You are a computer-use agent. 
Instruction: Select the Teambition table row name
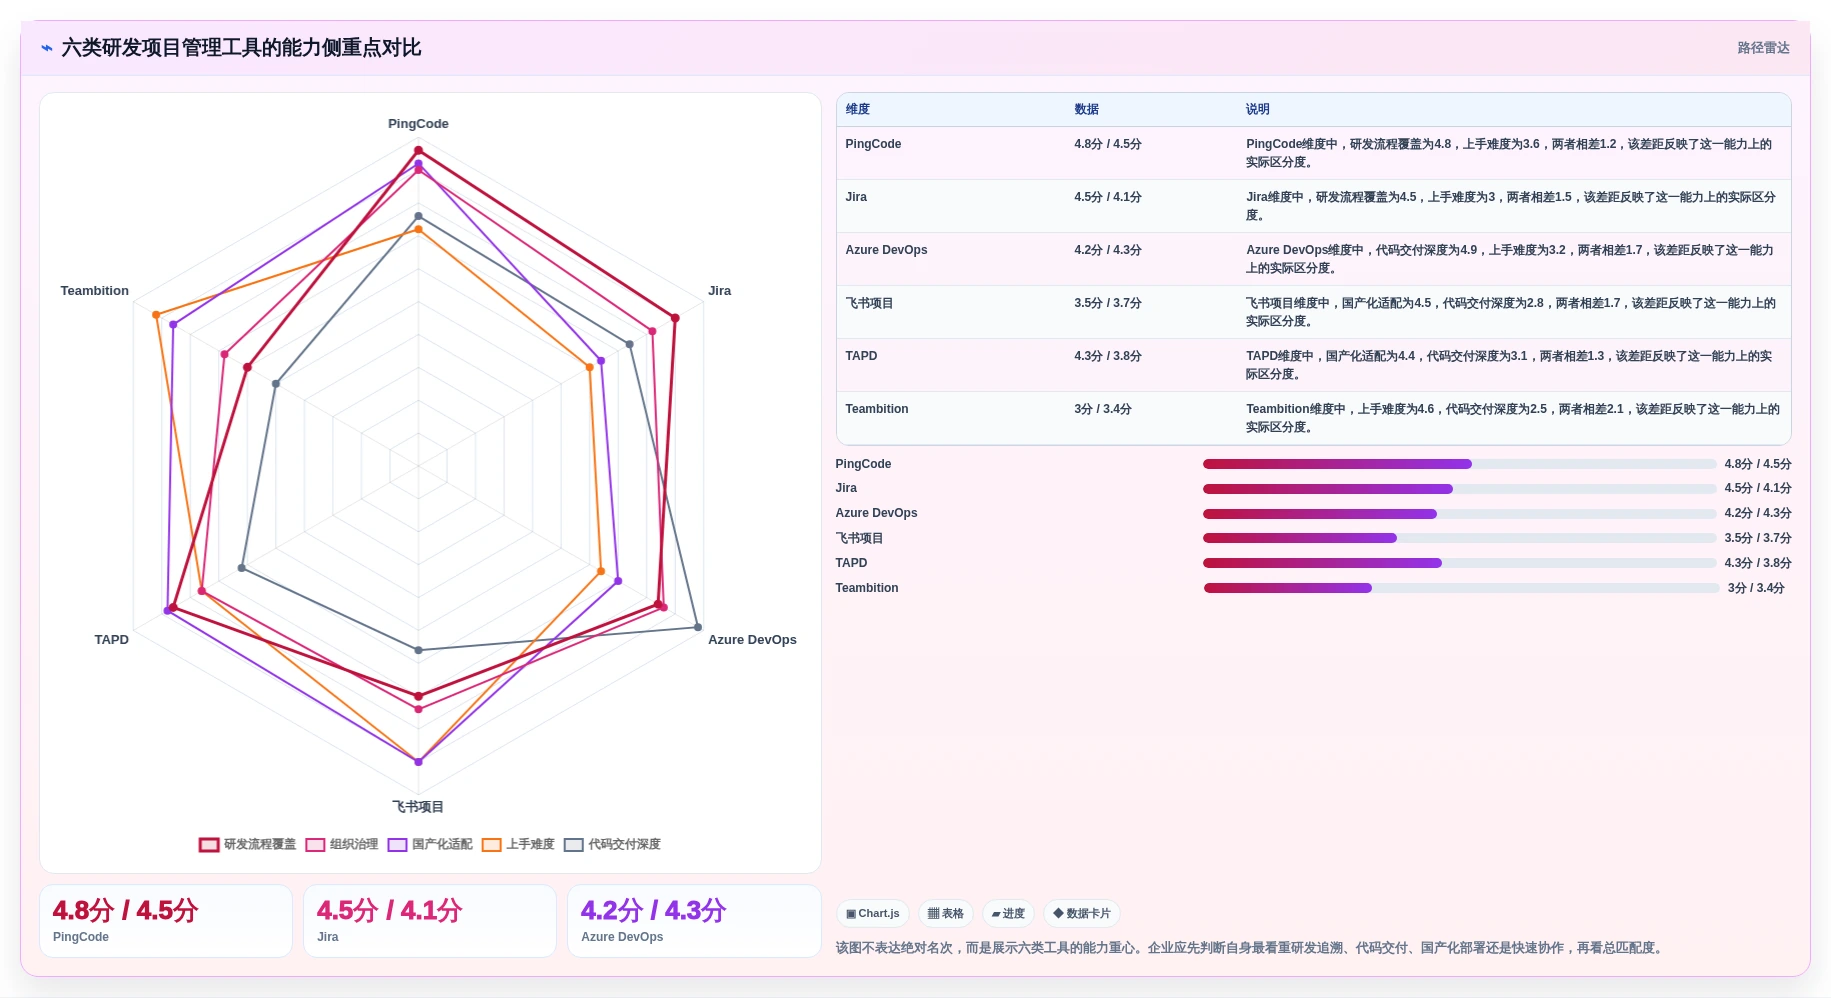[x=877, y=409]
